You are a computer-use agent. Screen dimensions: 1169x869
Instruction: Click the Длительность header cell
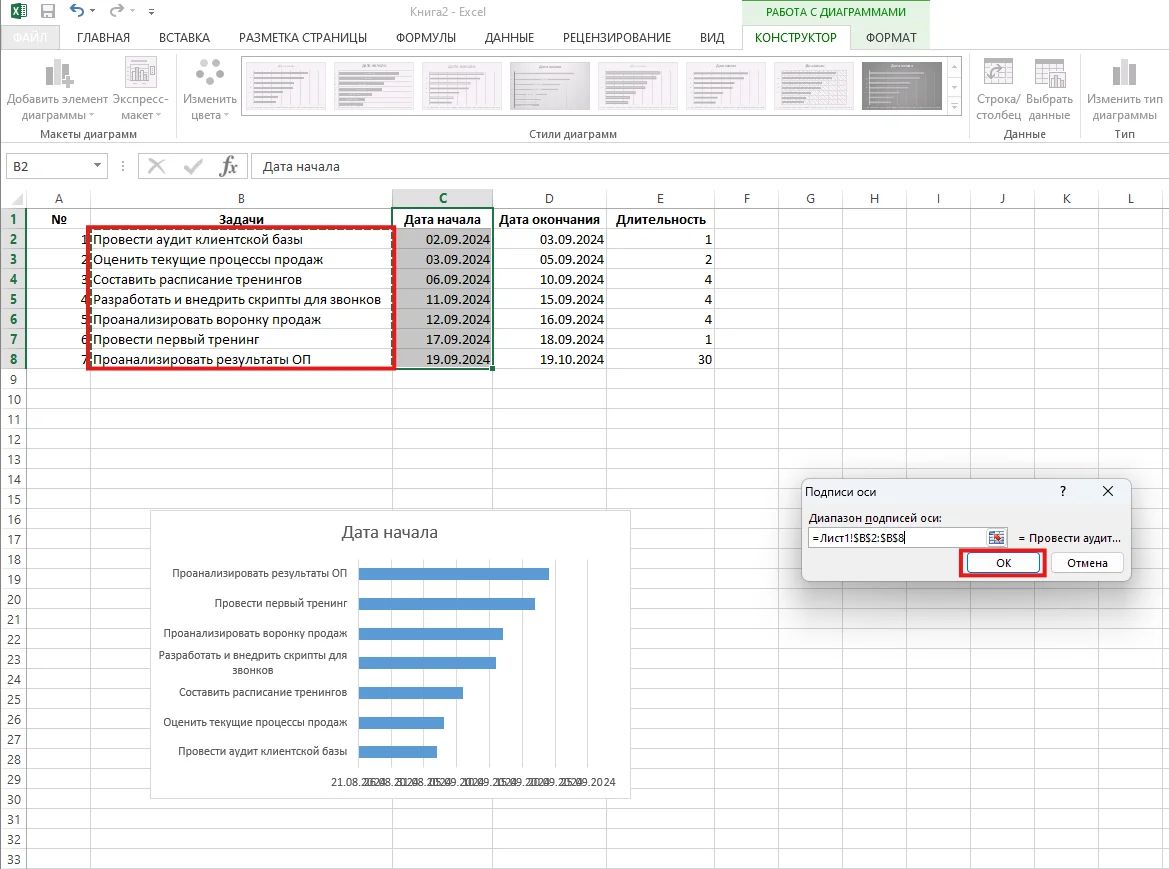coord(661,219)
